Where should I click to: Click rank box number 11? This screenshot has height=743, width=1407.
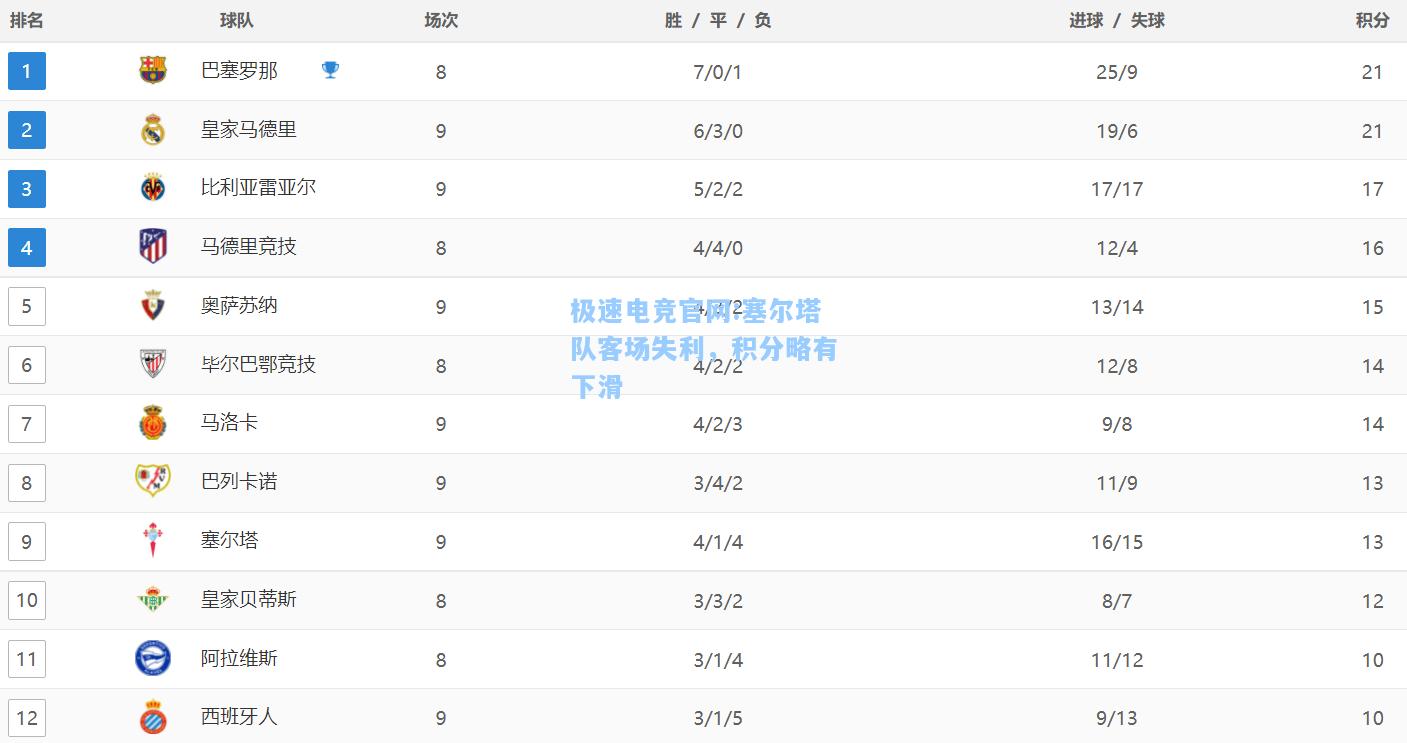coord(27,659)
